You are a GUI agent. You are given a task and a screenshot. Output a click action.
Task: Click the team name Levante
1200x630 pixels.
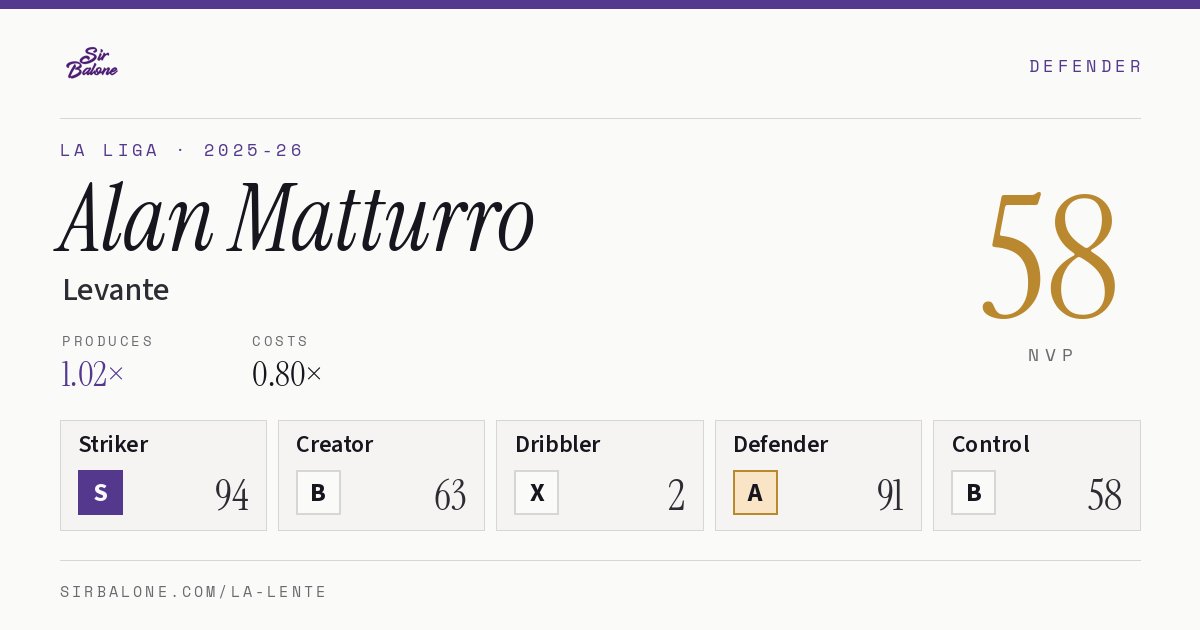(x=115, y=290)
